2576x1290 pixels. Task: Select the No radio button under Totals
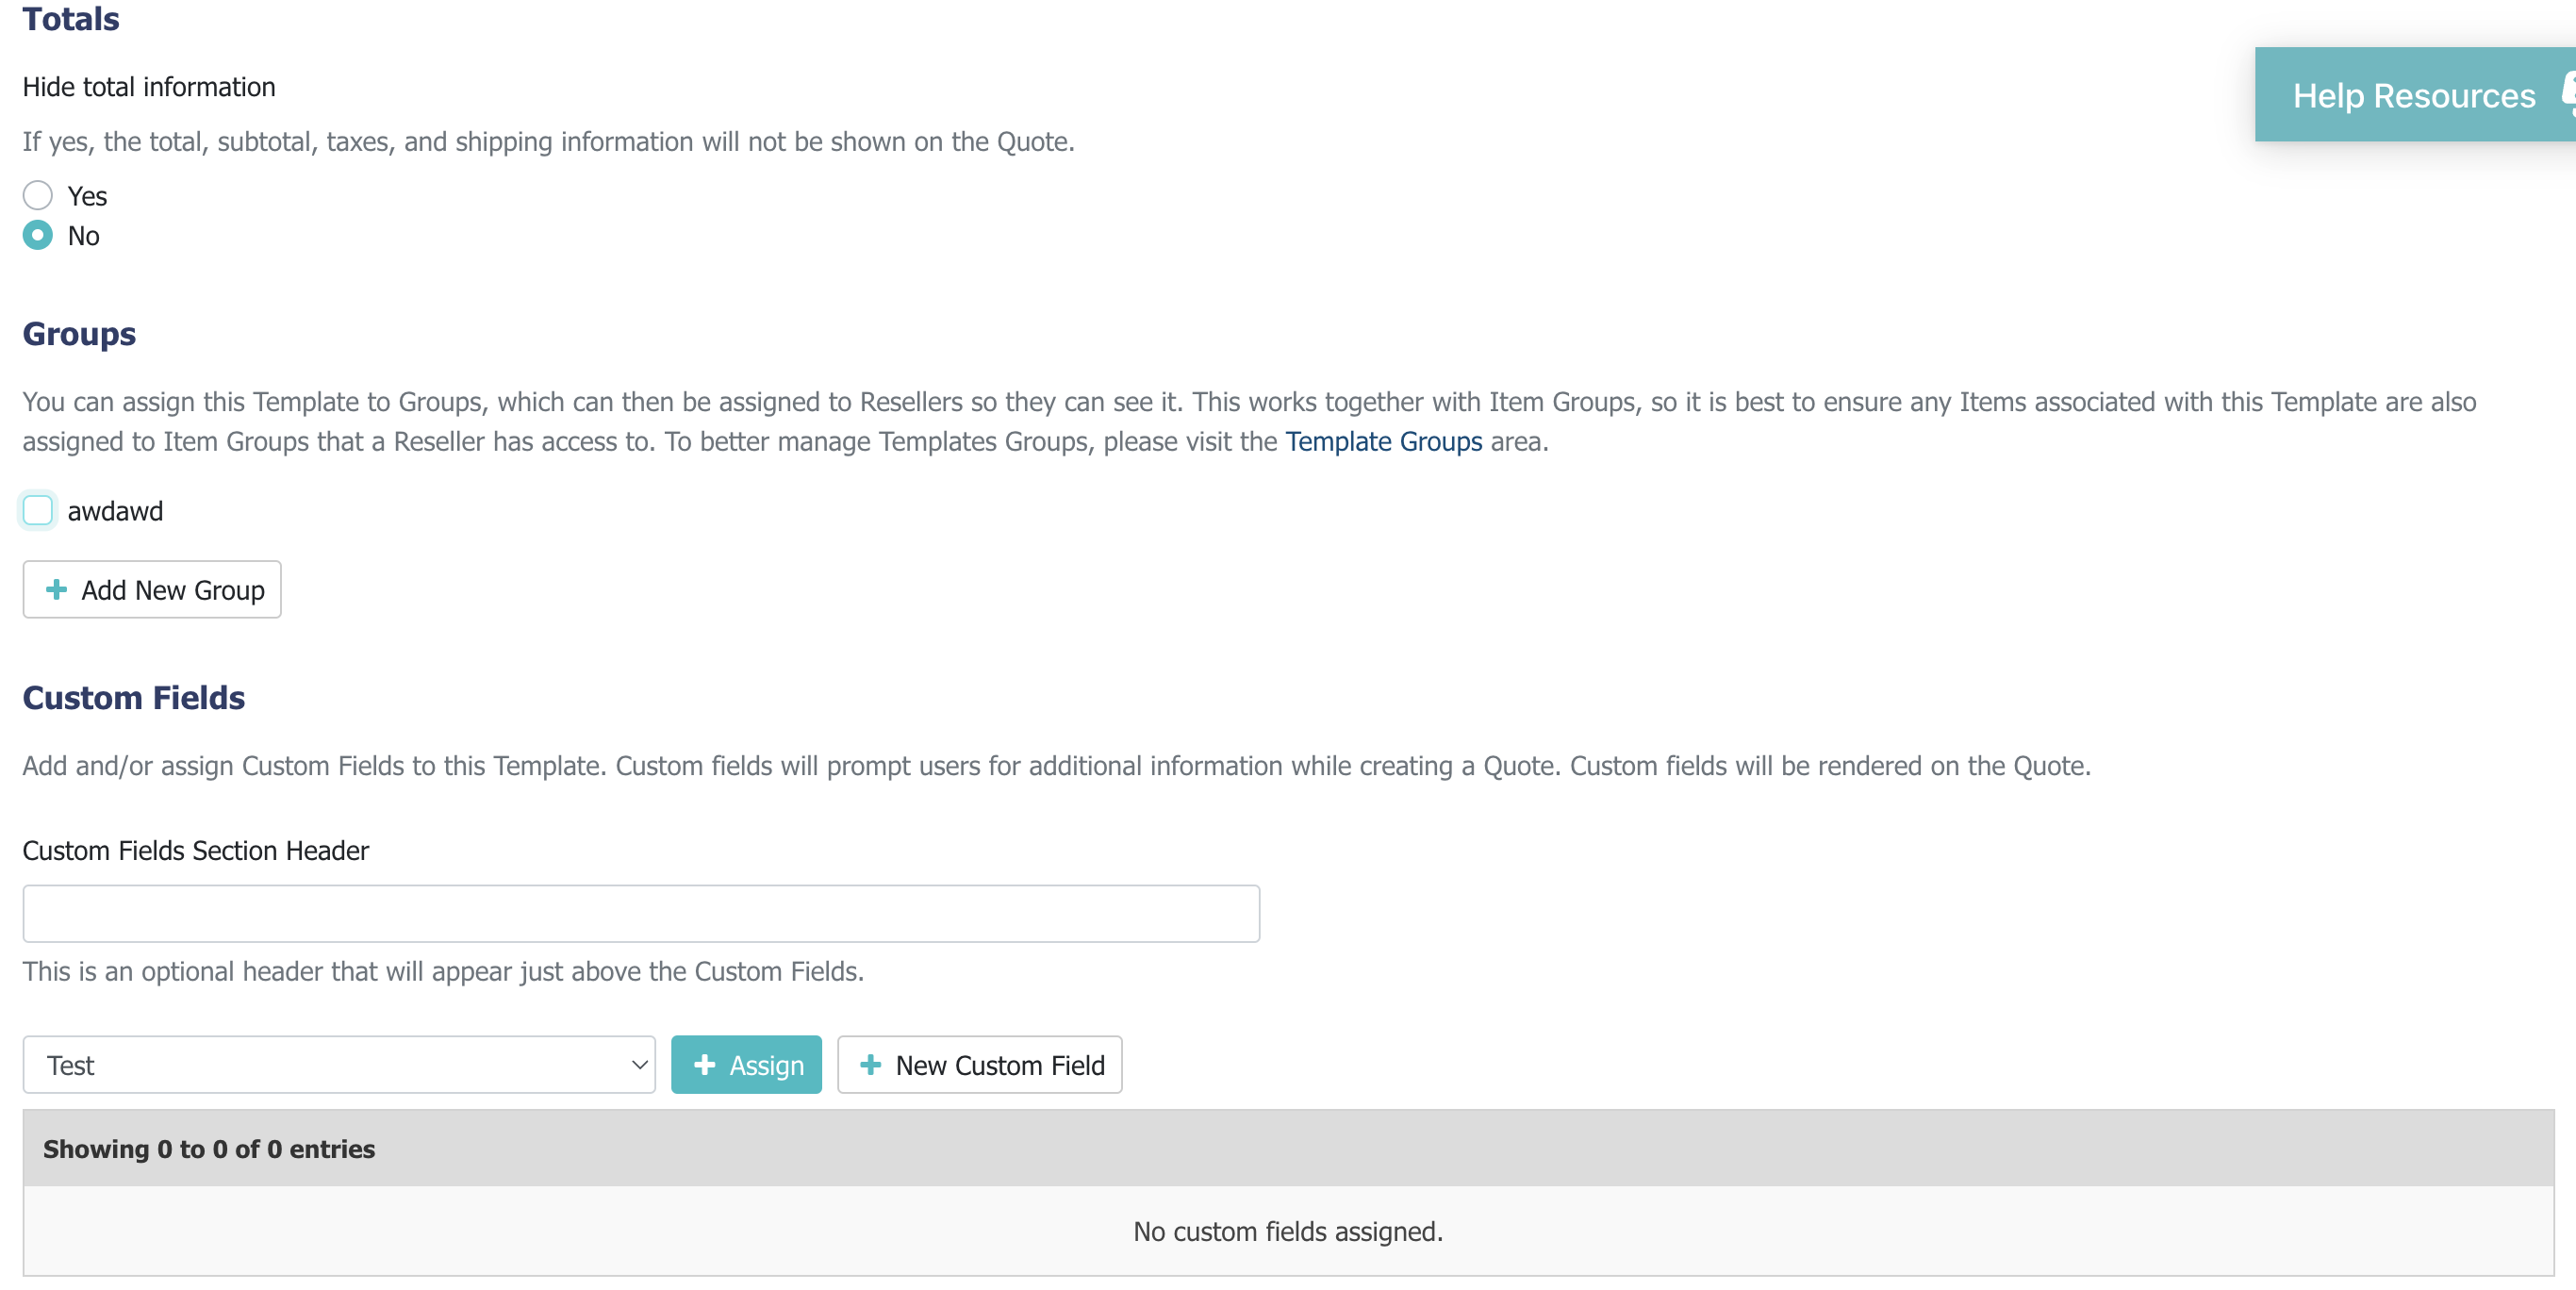click(38, 235)
